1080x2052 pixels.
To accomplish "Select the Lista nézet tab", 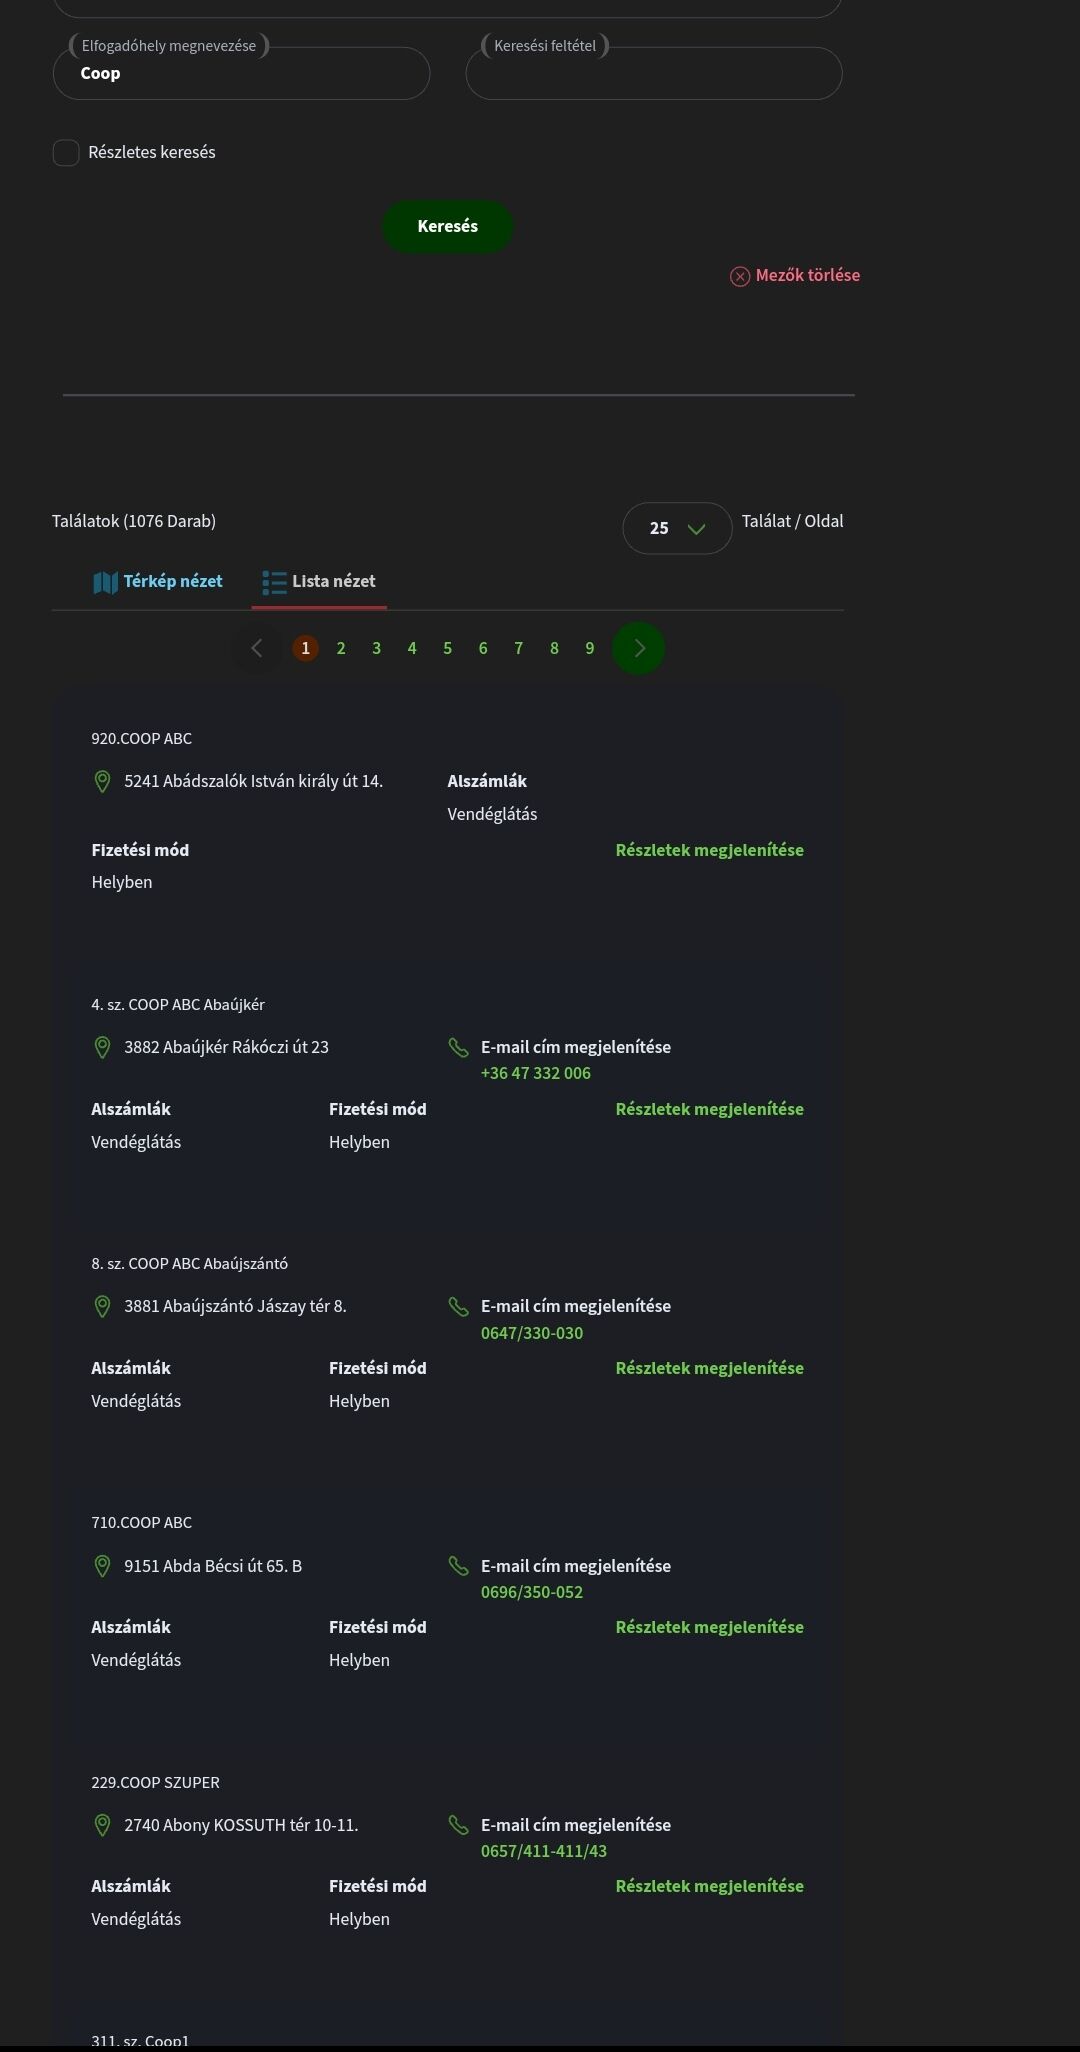I will click(333, 582).
